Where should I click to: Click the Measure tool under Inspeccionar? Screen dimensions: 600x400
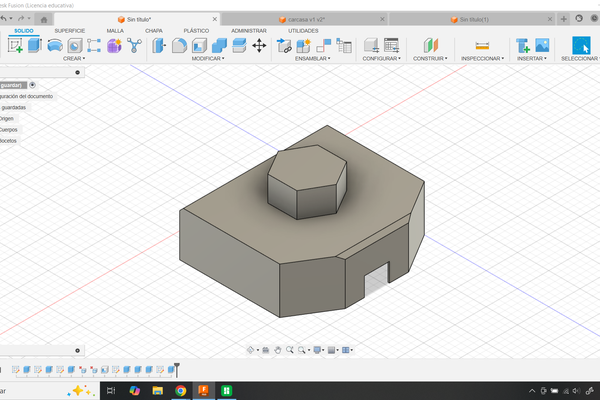coord(482,45)
